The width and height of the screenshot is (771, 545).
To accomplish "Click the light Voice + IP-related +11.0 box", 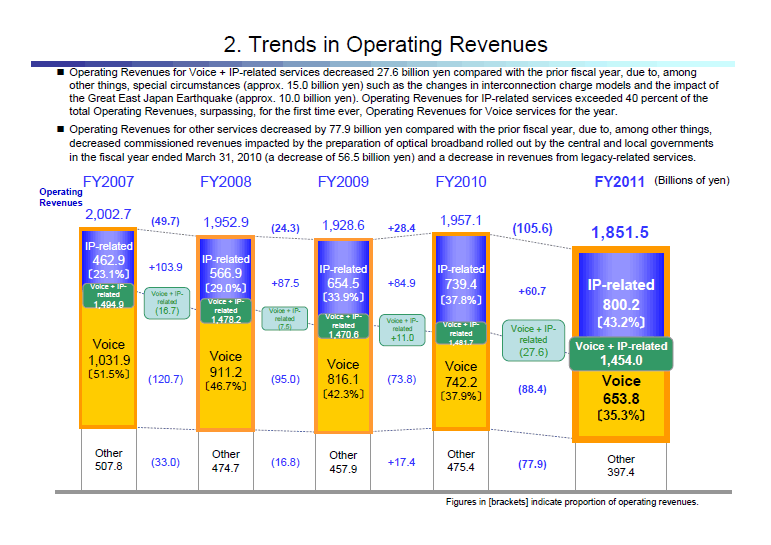I will pos(402,330).
